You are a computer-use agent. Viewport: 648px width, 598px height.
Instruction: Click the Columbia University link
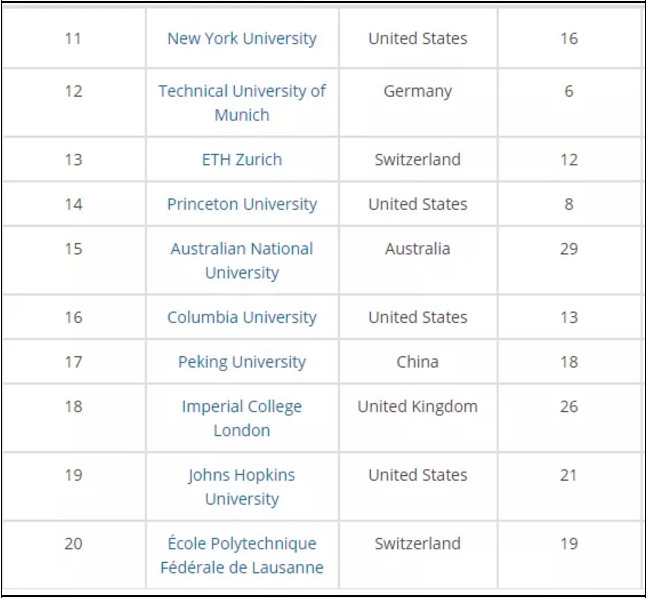tap(242, 318)
